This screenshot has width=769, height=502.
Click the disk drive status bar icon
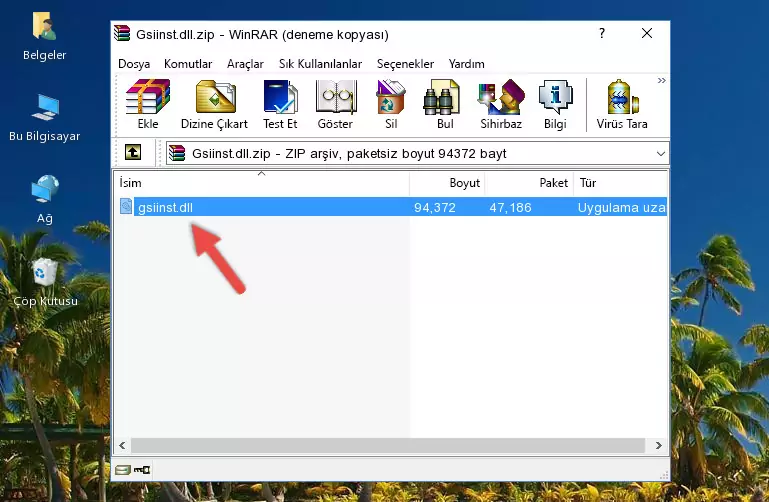[x=123, y=470]
